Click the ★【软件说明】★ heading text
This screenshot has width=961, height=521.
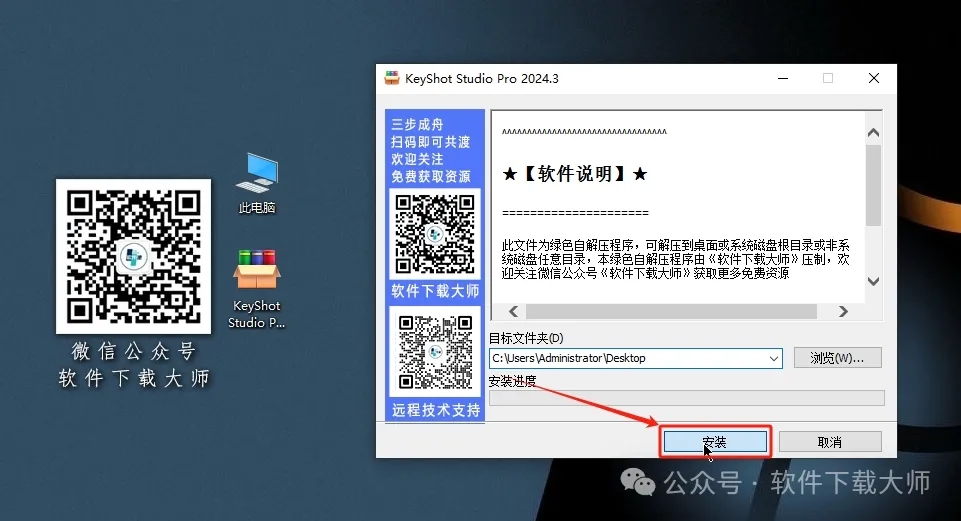tap(575, 174)
